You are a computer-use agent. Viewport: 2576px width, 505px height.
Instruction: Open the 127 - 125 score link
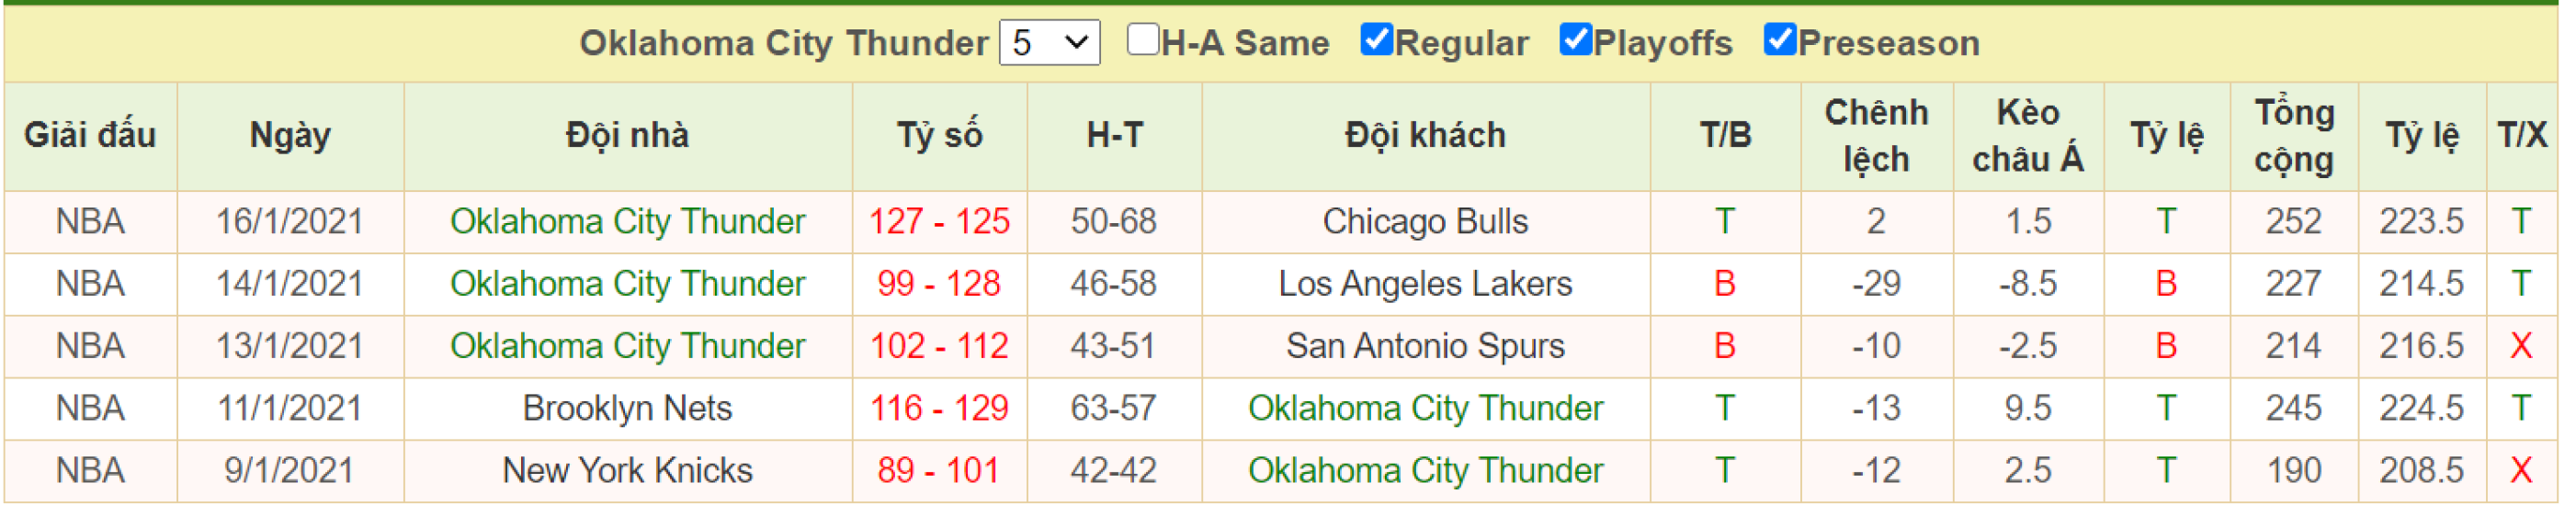pyautogui.click(x=939, y=222)
